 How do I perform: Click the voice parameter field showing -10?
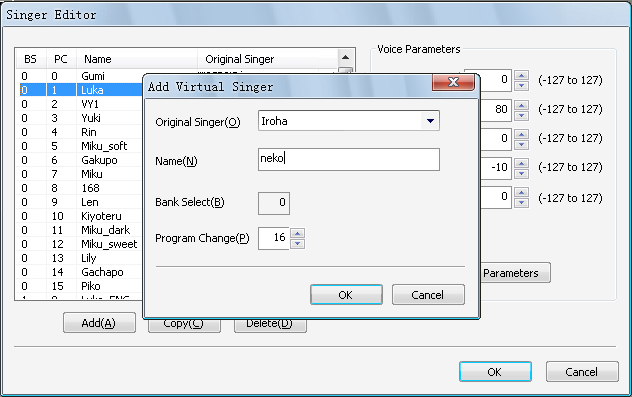[x=496, y=168]
